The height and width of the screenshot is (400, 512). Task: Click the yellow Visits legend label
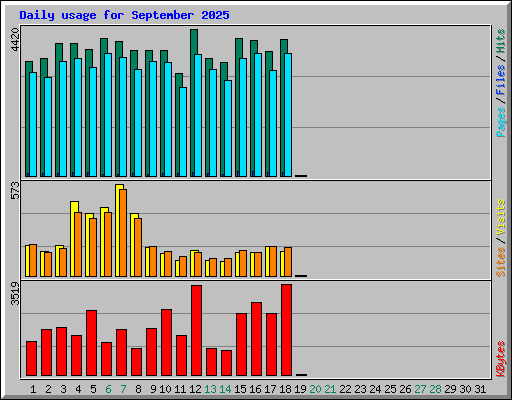(x=501, y=217)
